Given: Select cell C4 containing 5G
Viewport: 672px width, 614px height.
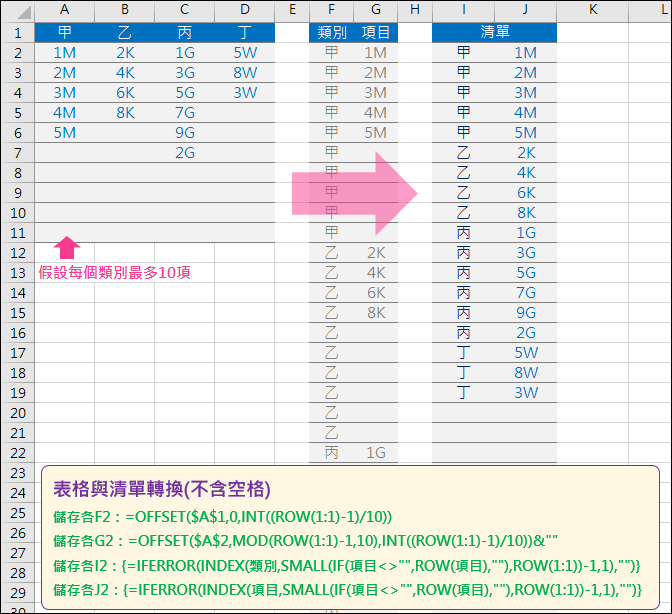Looking at the screenshot, I should [185, 93].
